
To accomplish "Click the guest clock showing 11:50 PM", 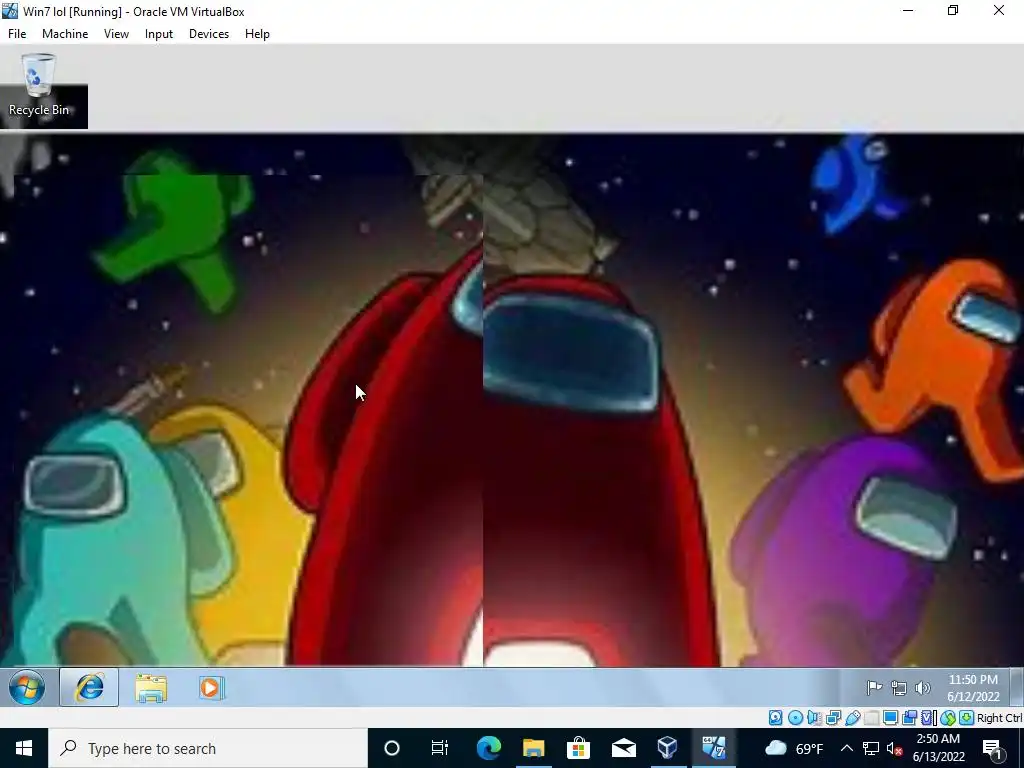I will 973,688.
